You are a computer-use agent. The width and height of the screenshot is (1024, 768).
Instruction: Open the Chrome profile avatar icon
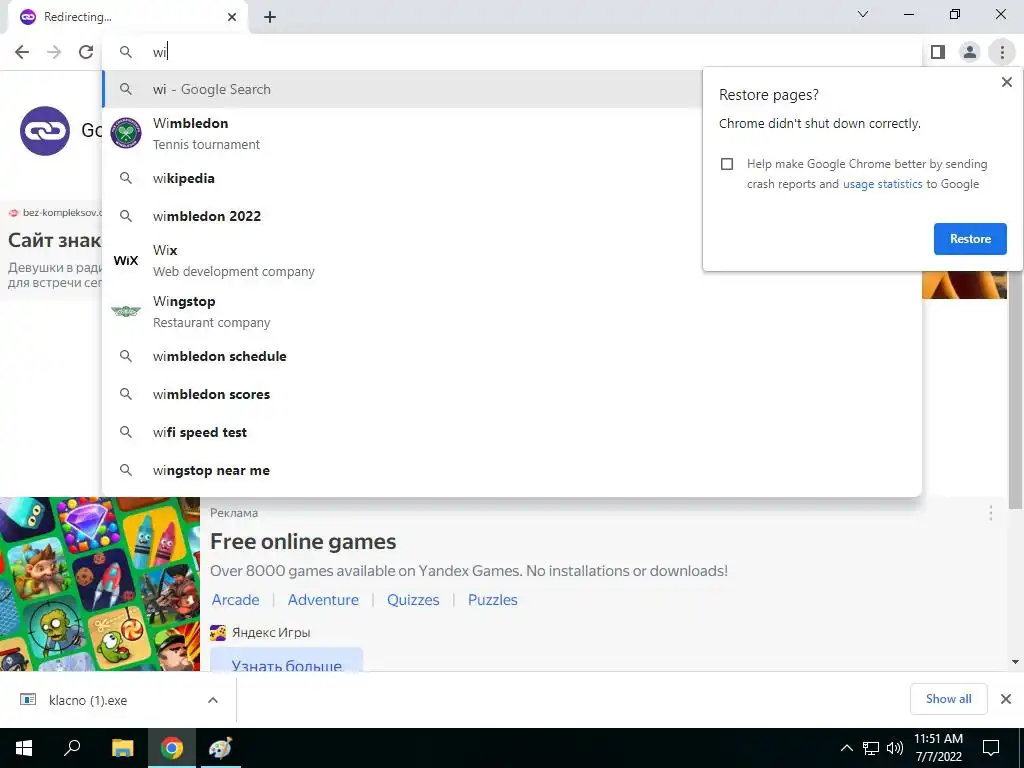coord(970,52)
